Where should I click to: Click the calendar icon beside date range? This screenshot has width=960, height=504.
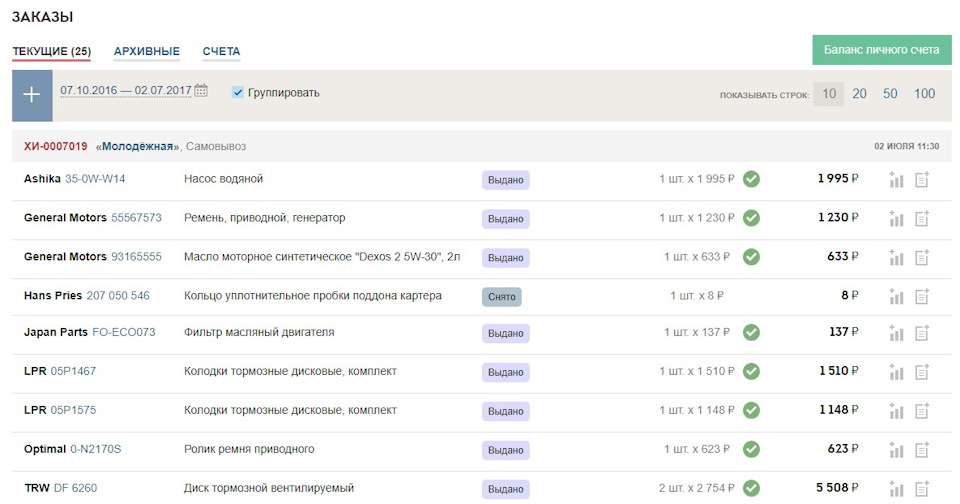tap(201, 91)
